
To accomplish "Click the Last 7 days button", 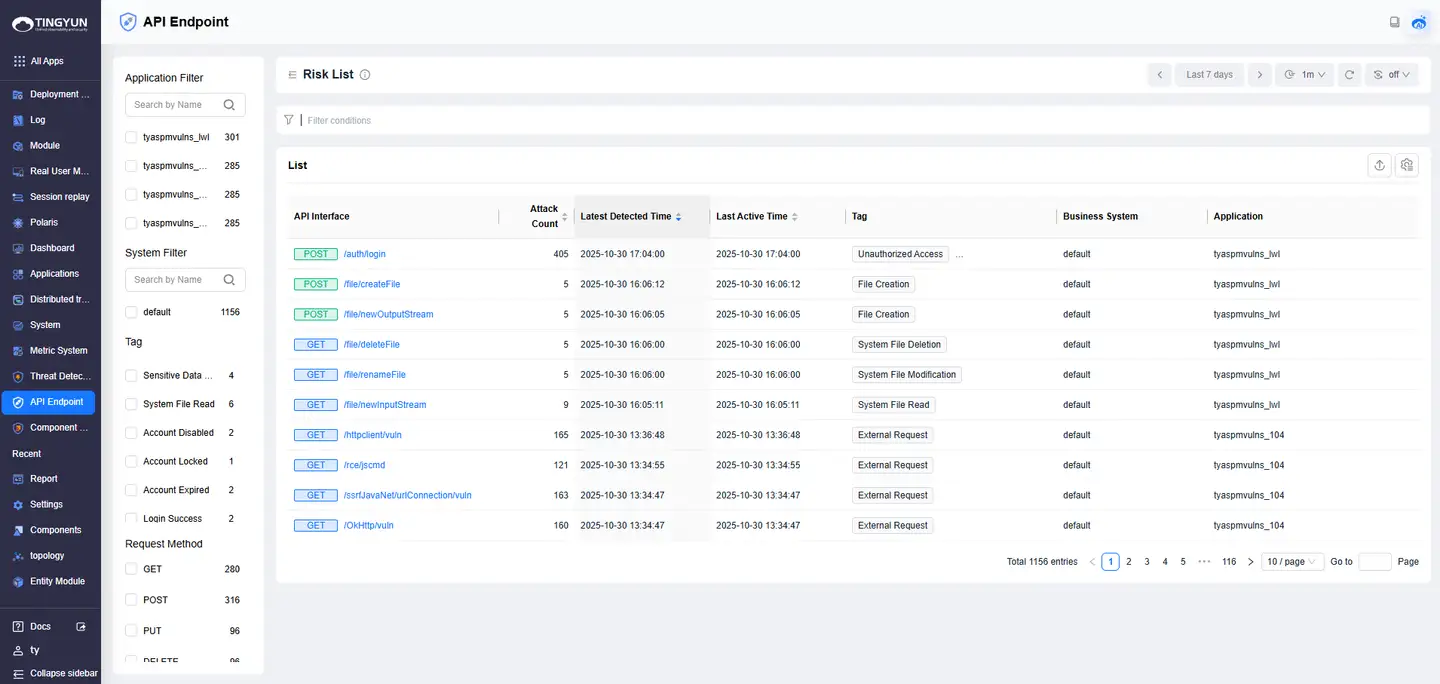I will 1209,75.
